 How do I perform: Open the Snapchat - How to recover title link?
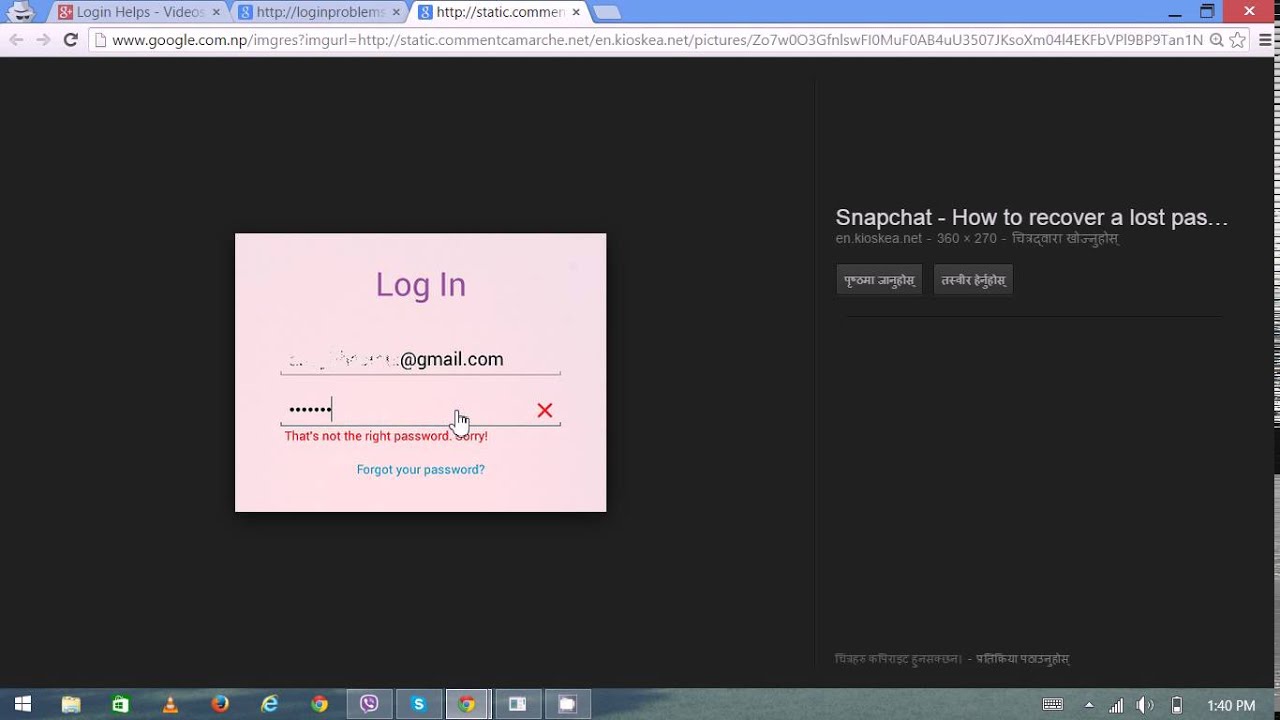1031,217
